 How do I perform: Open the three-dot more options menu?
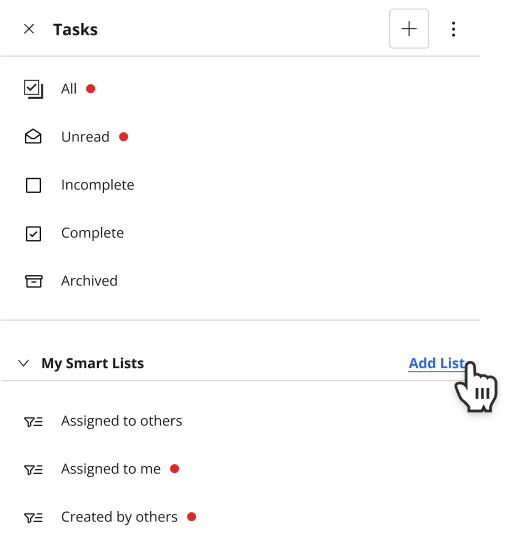click(x=453, y=29)
